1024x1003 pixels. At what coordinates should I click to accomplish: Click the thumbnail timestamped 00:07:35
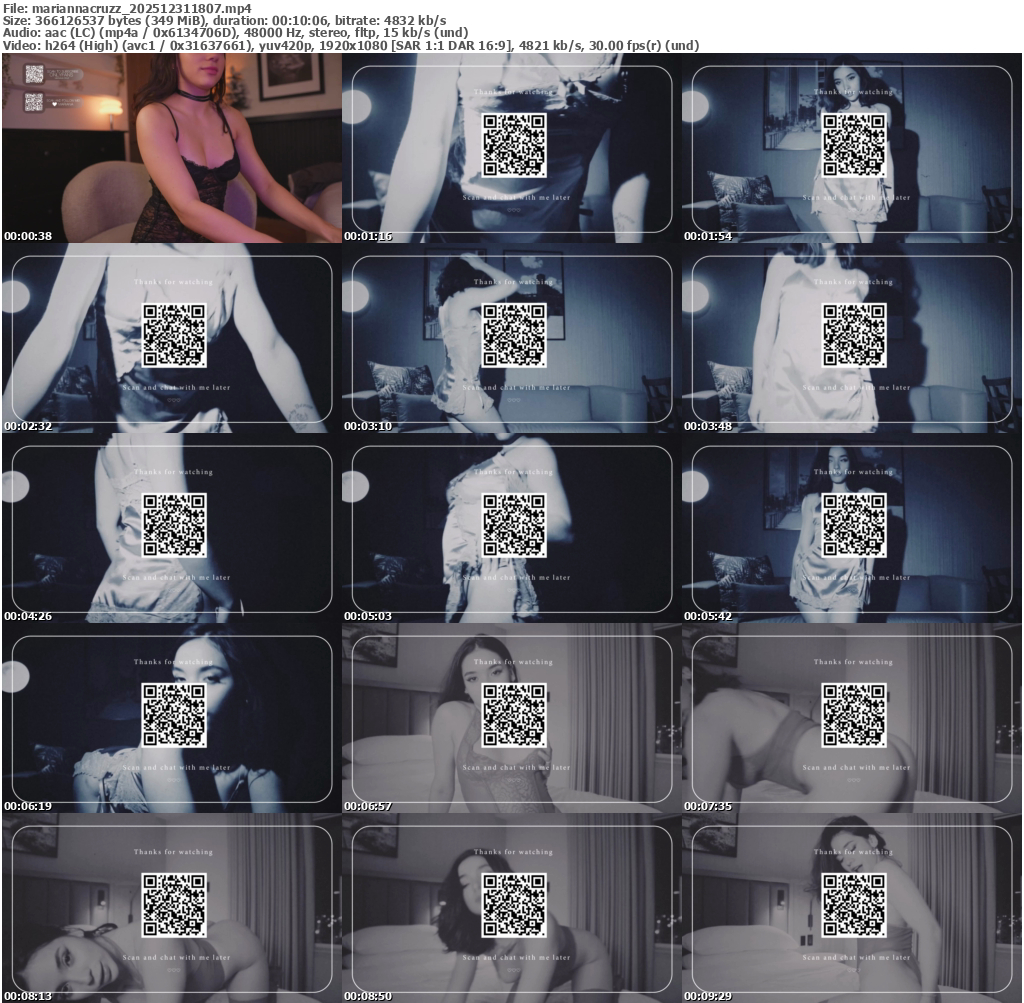[851, 719]
